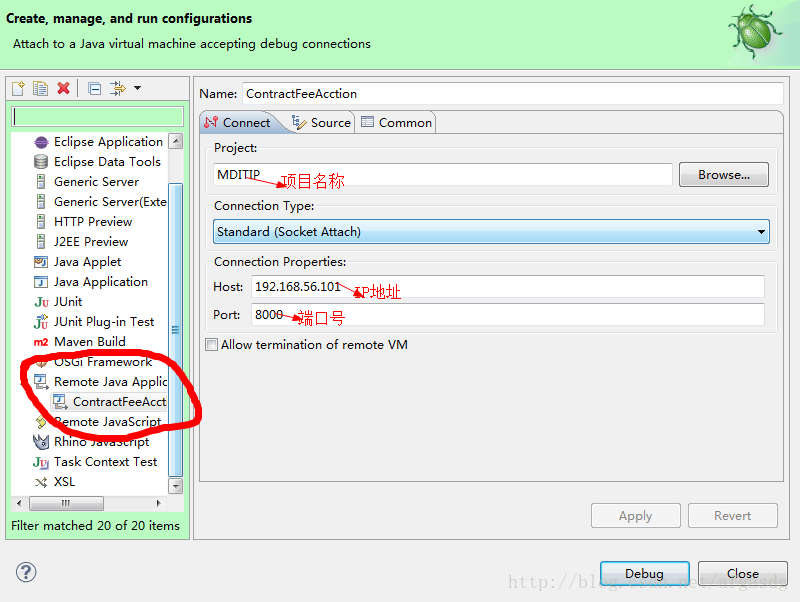Click the list's scroll up arrow
Image resolution: width=800 pixels, height=602 pixels.
(x=176, y=141)
